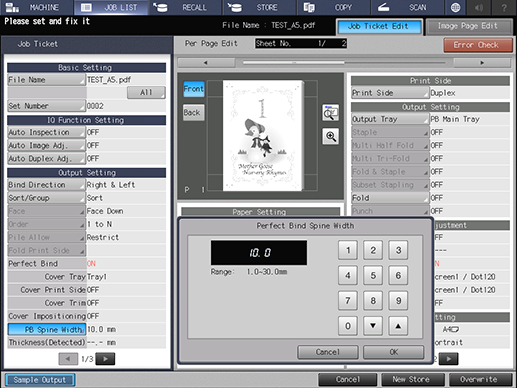This screenshot has height=388, width=517.
Task: Click the sheet navigation slider bar
Action: (344, 63)
